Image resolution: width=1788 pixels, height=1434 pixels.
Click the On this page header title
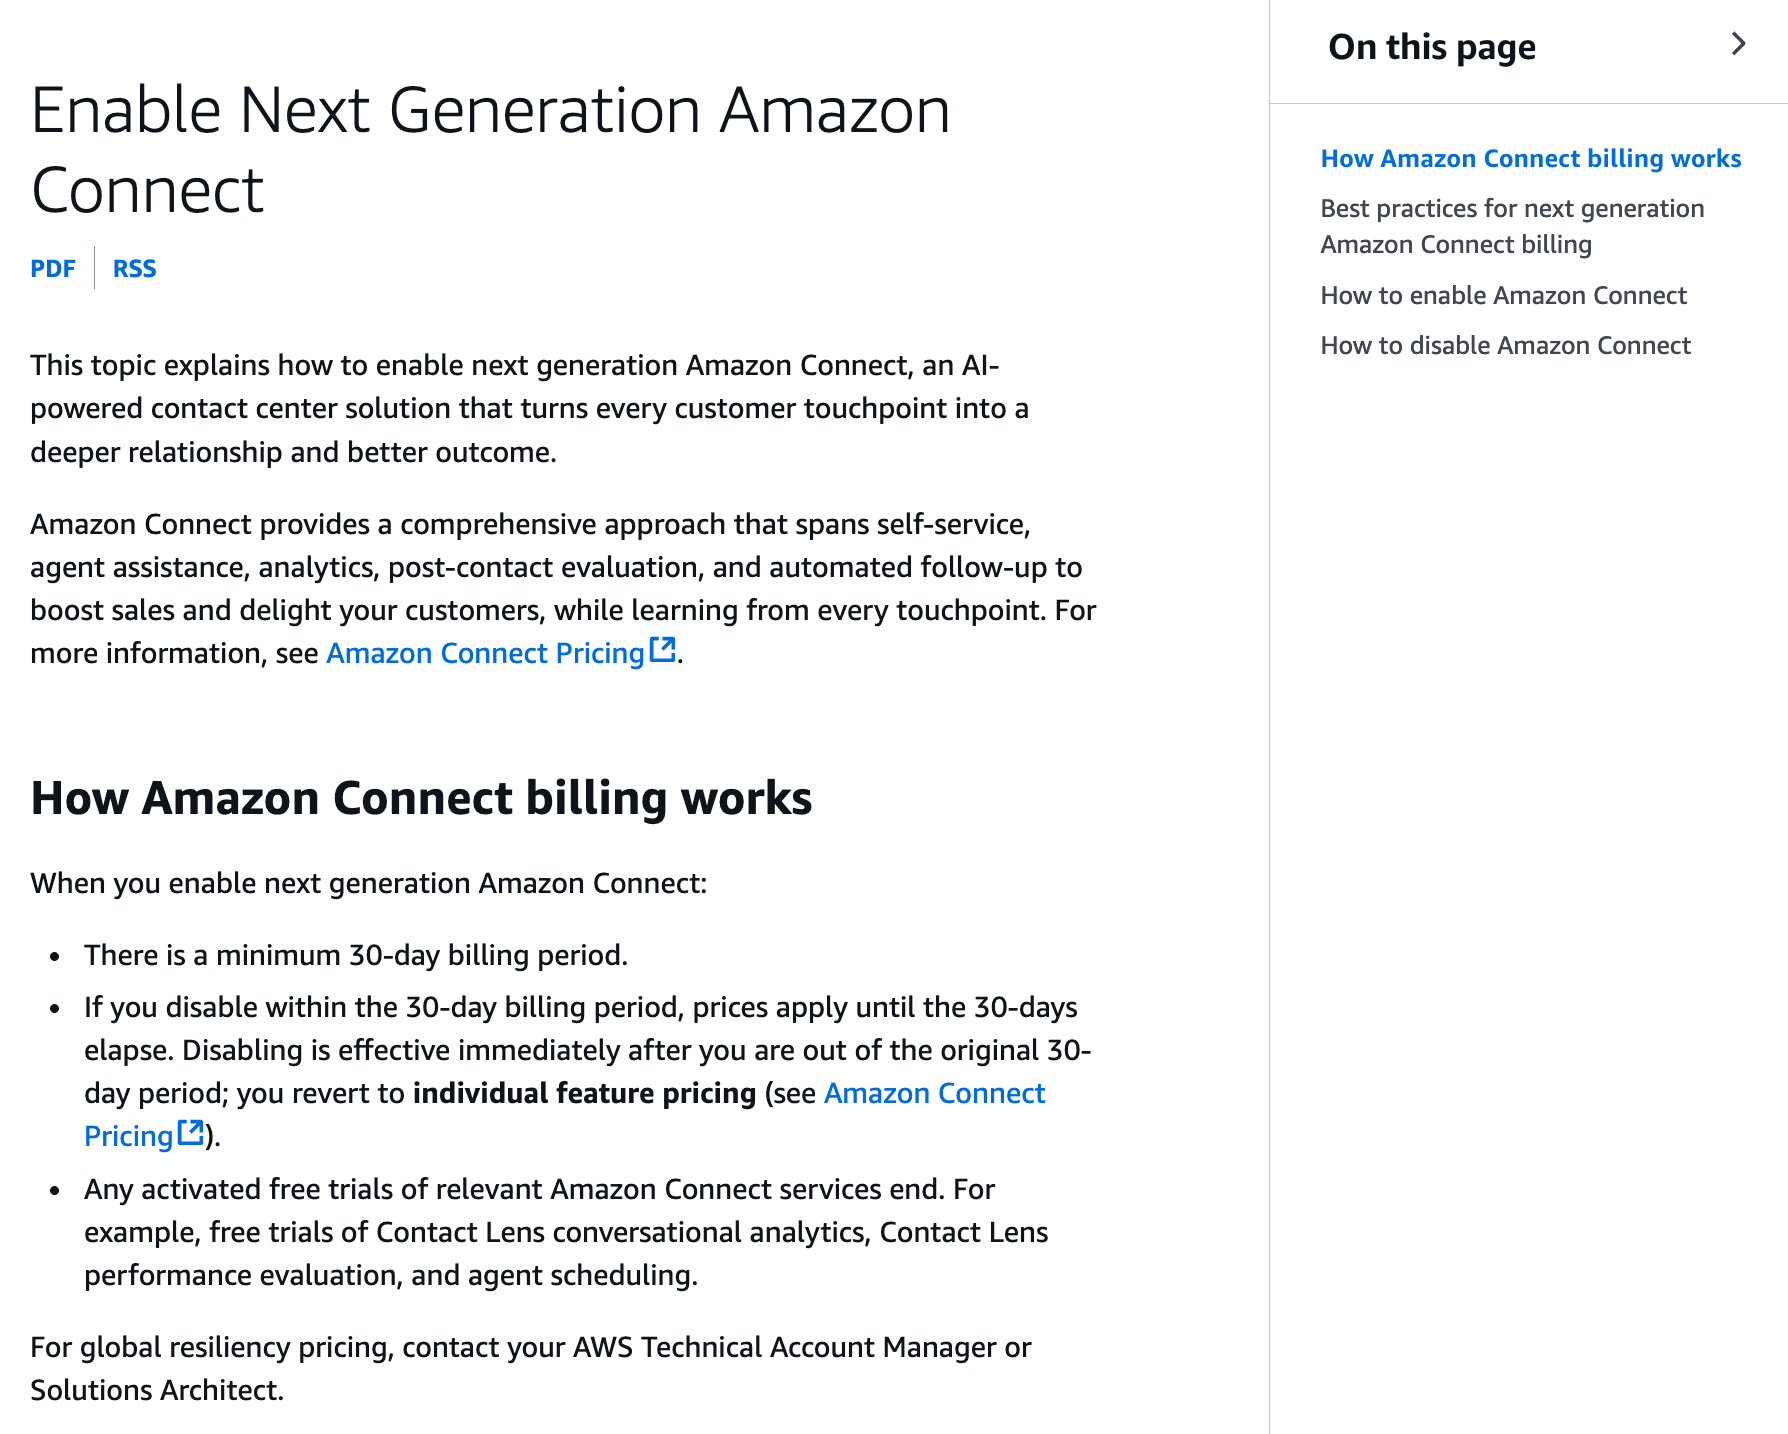click(x=1431, y=47)
